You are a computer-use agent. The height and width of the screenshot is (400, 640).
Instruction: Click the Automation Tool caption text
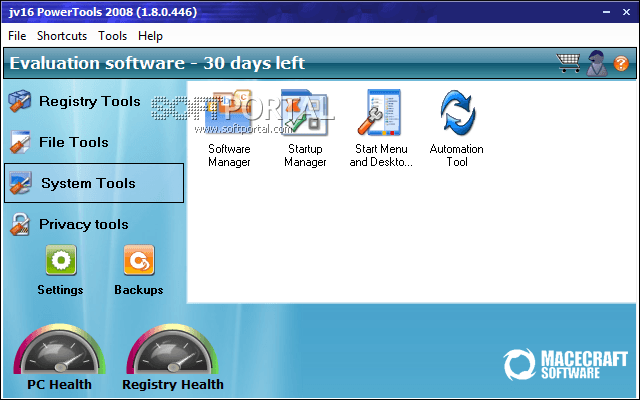click(x=457, y=156)
